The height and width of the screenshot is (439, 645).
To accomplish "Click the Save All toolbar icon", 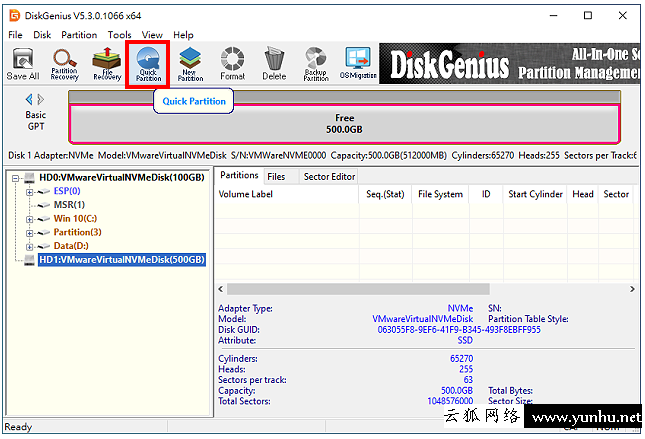I will [x=23, y=64].
